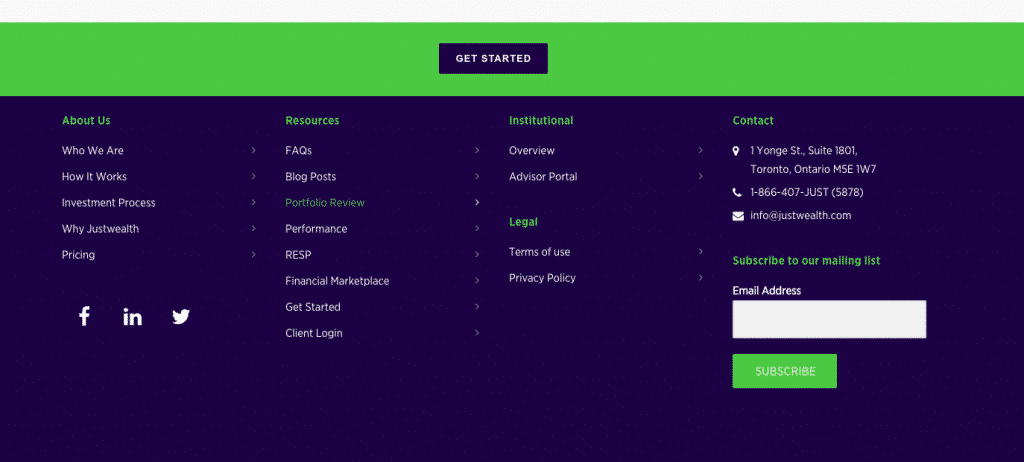View the Performance page link
The width and height of the screenshot is (1024, 462).
[316, 229]
